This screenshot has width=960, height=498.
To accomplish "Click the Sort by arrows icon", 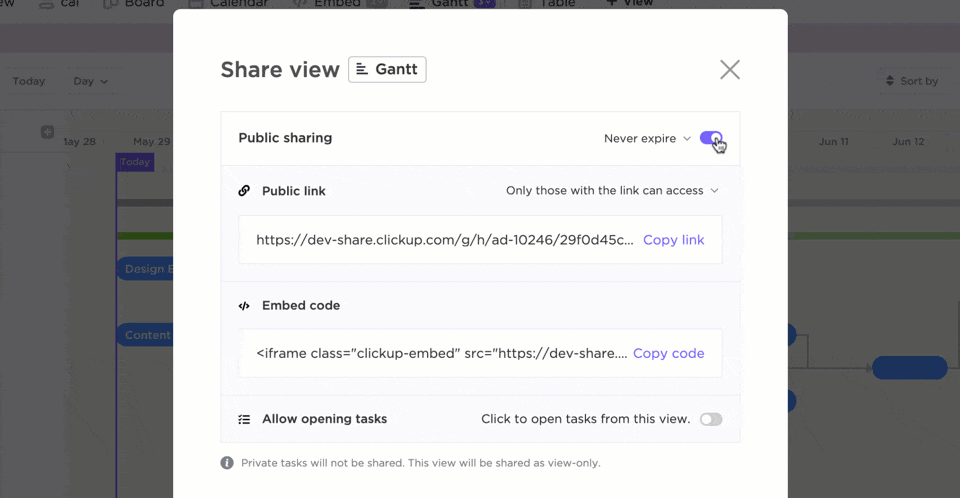I will pos(890,81).
